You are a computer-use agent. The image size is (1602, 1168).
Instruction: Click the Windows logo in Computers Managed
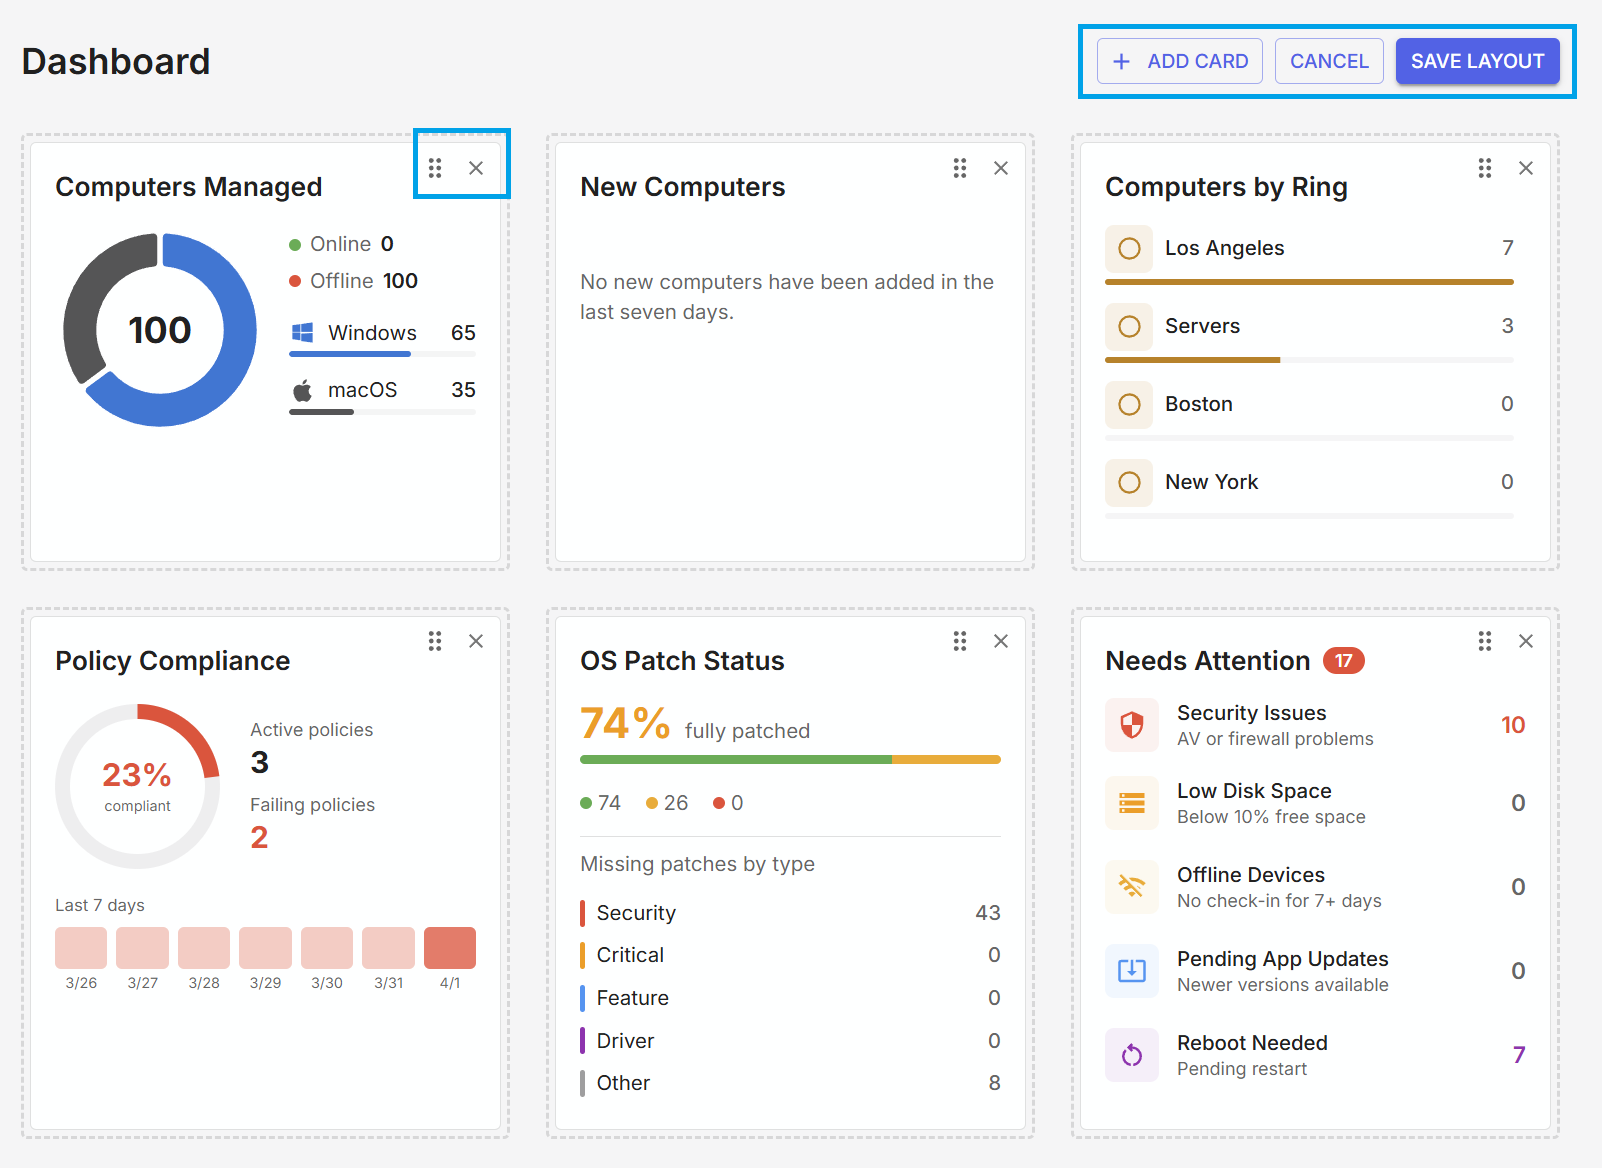(303, 332)
